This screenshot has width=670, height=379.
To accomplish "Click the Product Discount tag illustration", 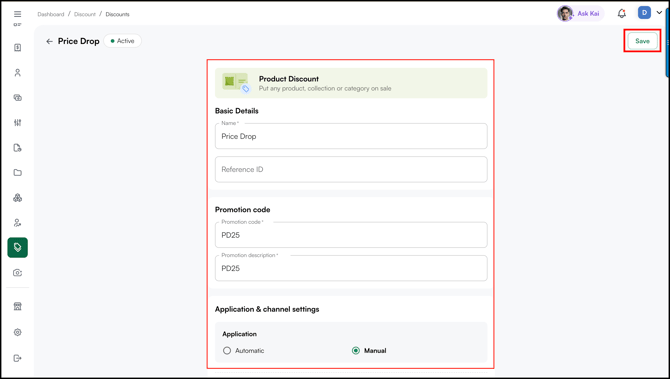I will 236,82.
